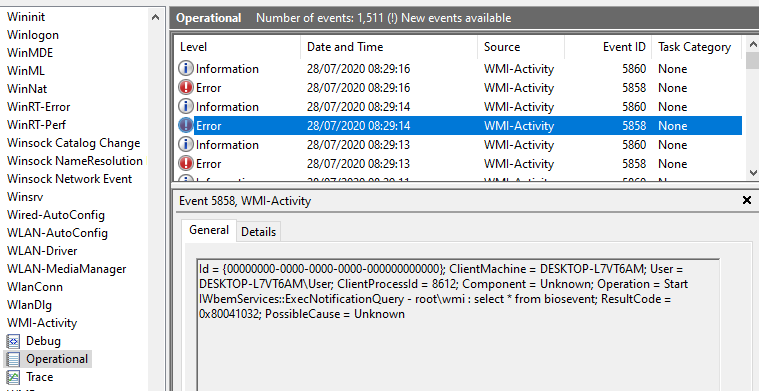Select the Winsock Catalog Change node
The image size is (759, 391).
[73, 143]
